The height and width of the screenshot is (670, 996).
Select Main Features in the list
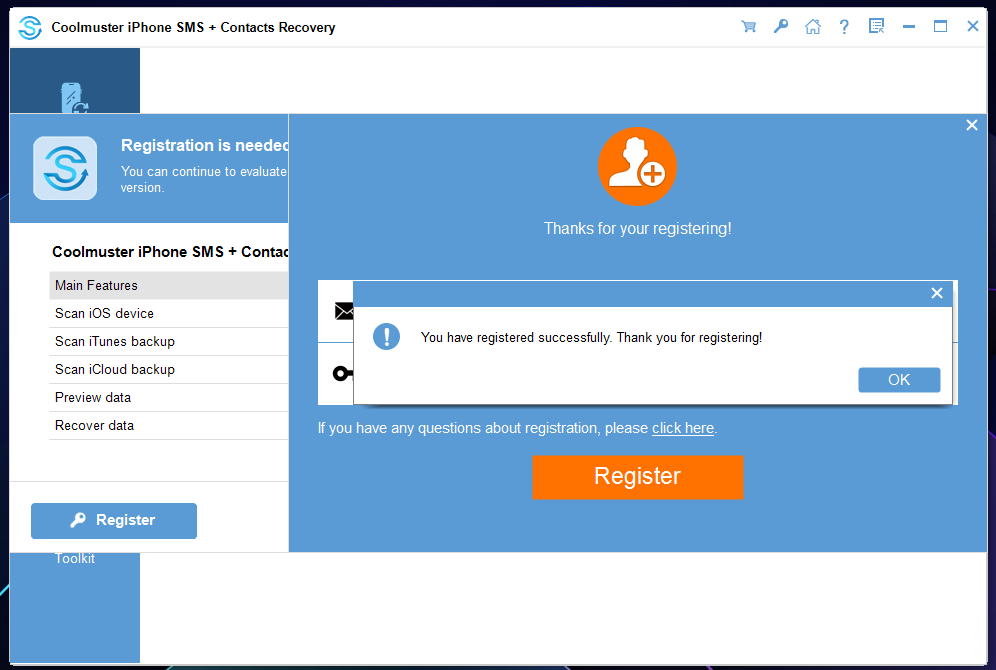168,286
